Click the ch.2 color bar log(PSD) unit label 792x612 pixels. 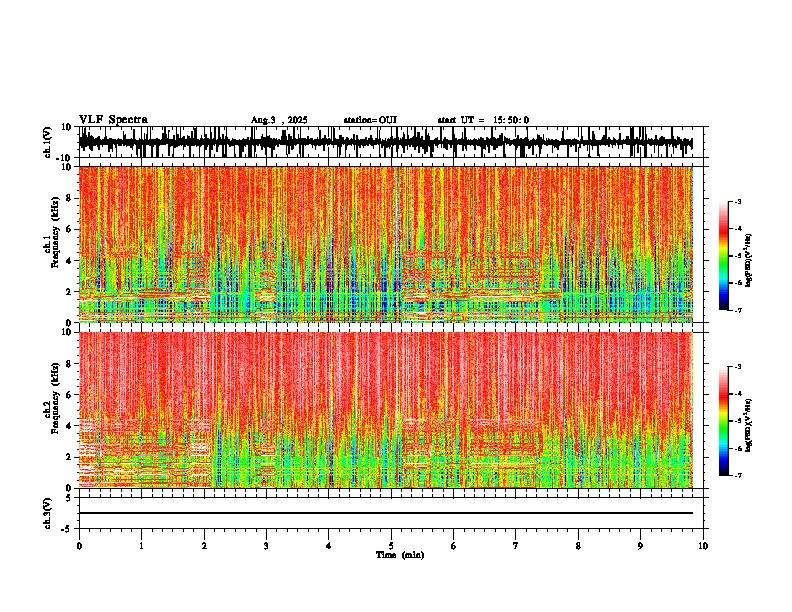(749, 425)
